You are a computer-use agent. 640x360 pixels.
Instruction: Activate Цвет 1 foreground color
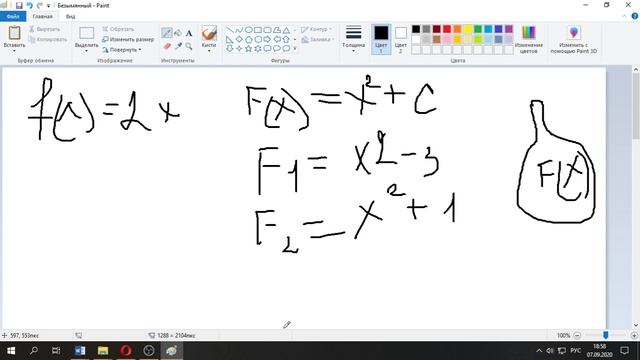coord(381,39)
